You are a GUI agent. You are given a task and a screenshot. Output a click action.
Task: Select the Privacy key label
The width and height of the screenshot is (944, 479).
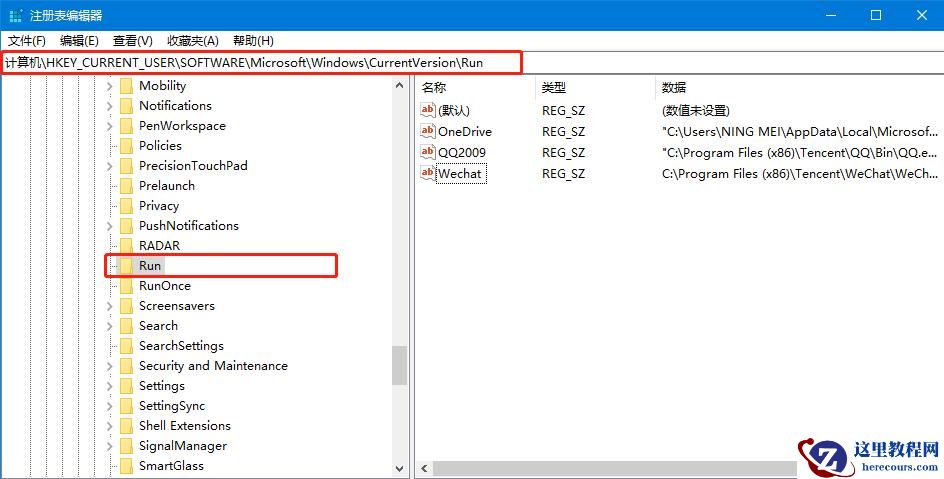[159, 206]
